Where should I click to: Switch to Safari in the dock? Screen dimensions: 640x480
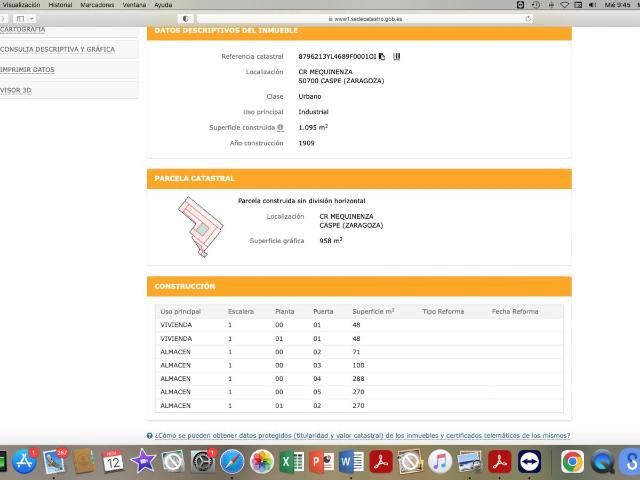[x=232, y=462]
